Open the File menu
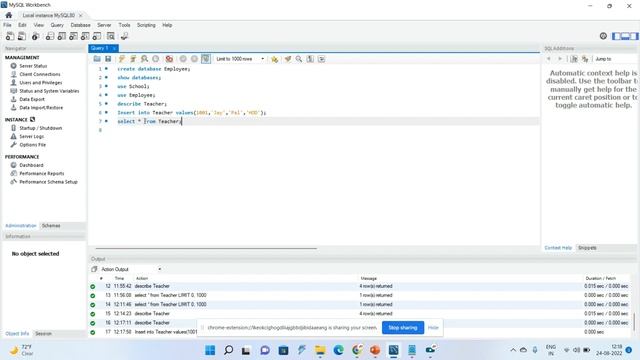This screenshot has height=360, width=640. pyautogui.click(x=7, y=25)
